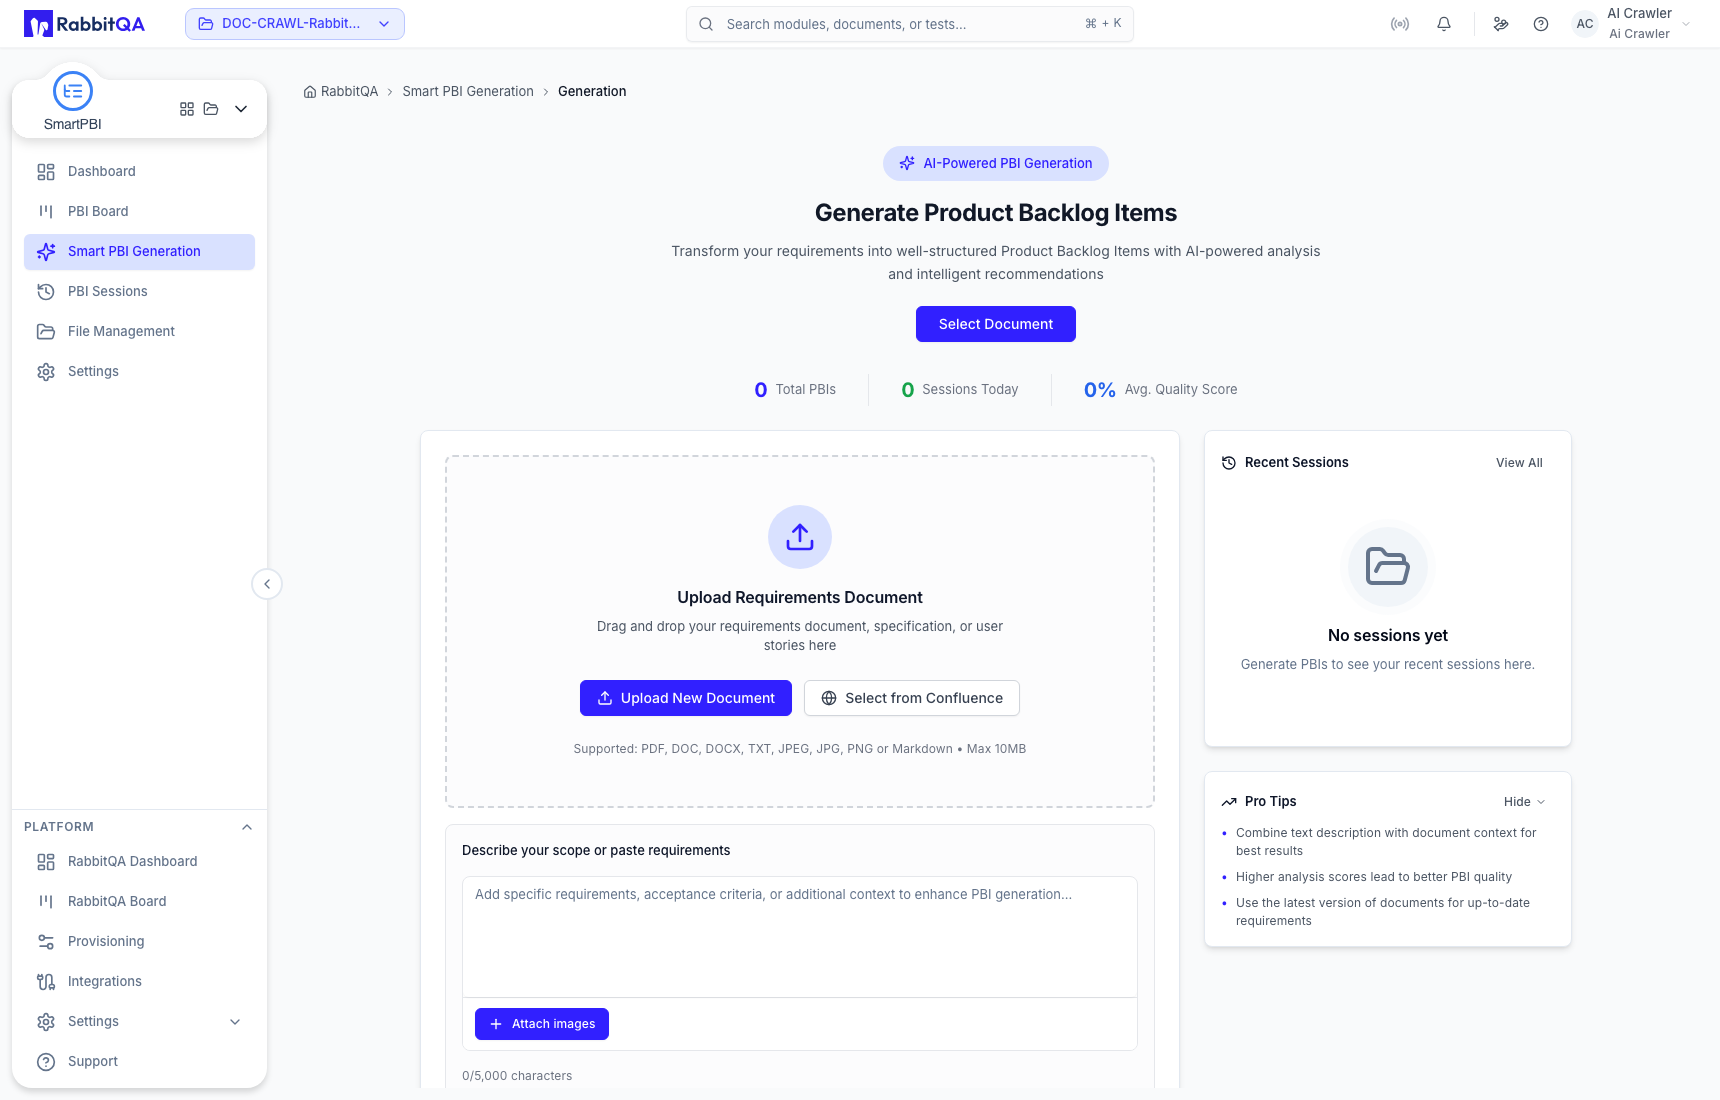Click Attach images button
1720x1100 pixels.
pyautogui.click(x=542, y=1024)
